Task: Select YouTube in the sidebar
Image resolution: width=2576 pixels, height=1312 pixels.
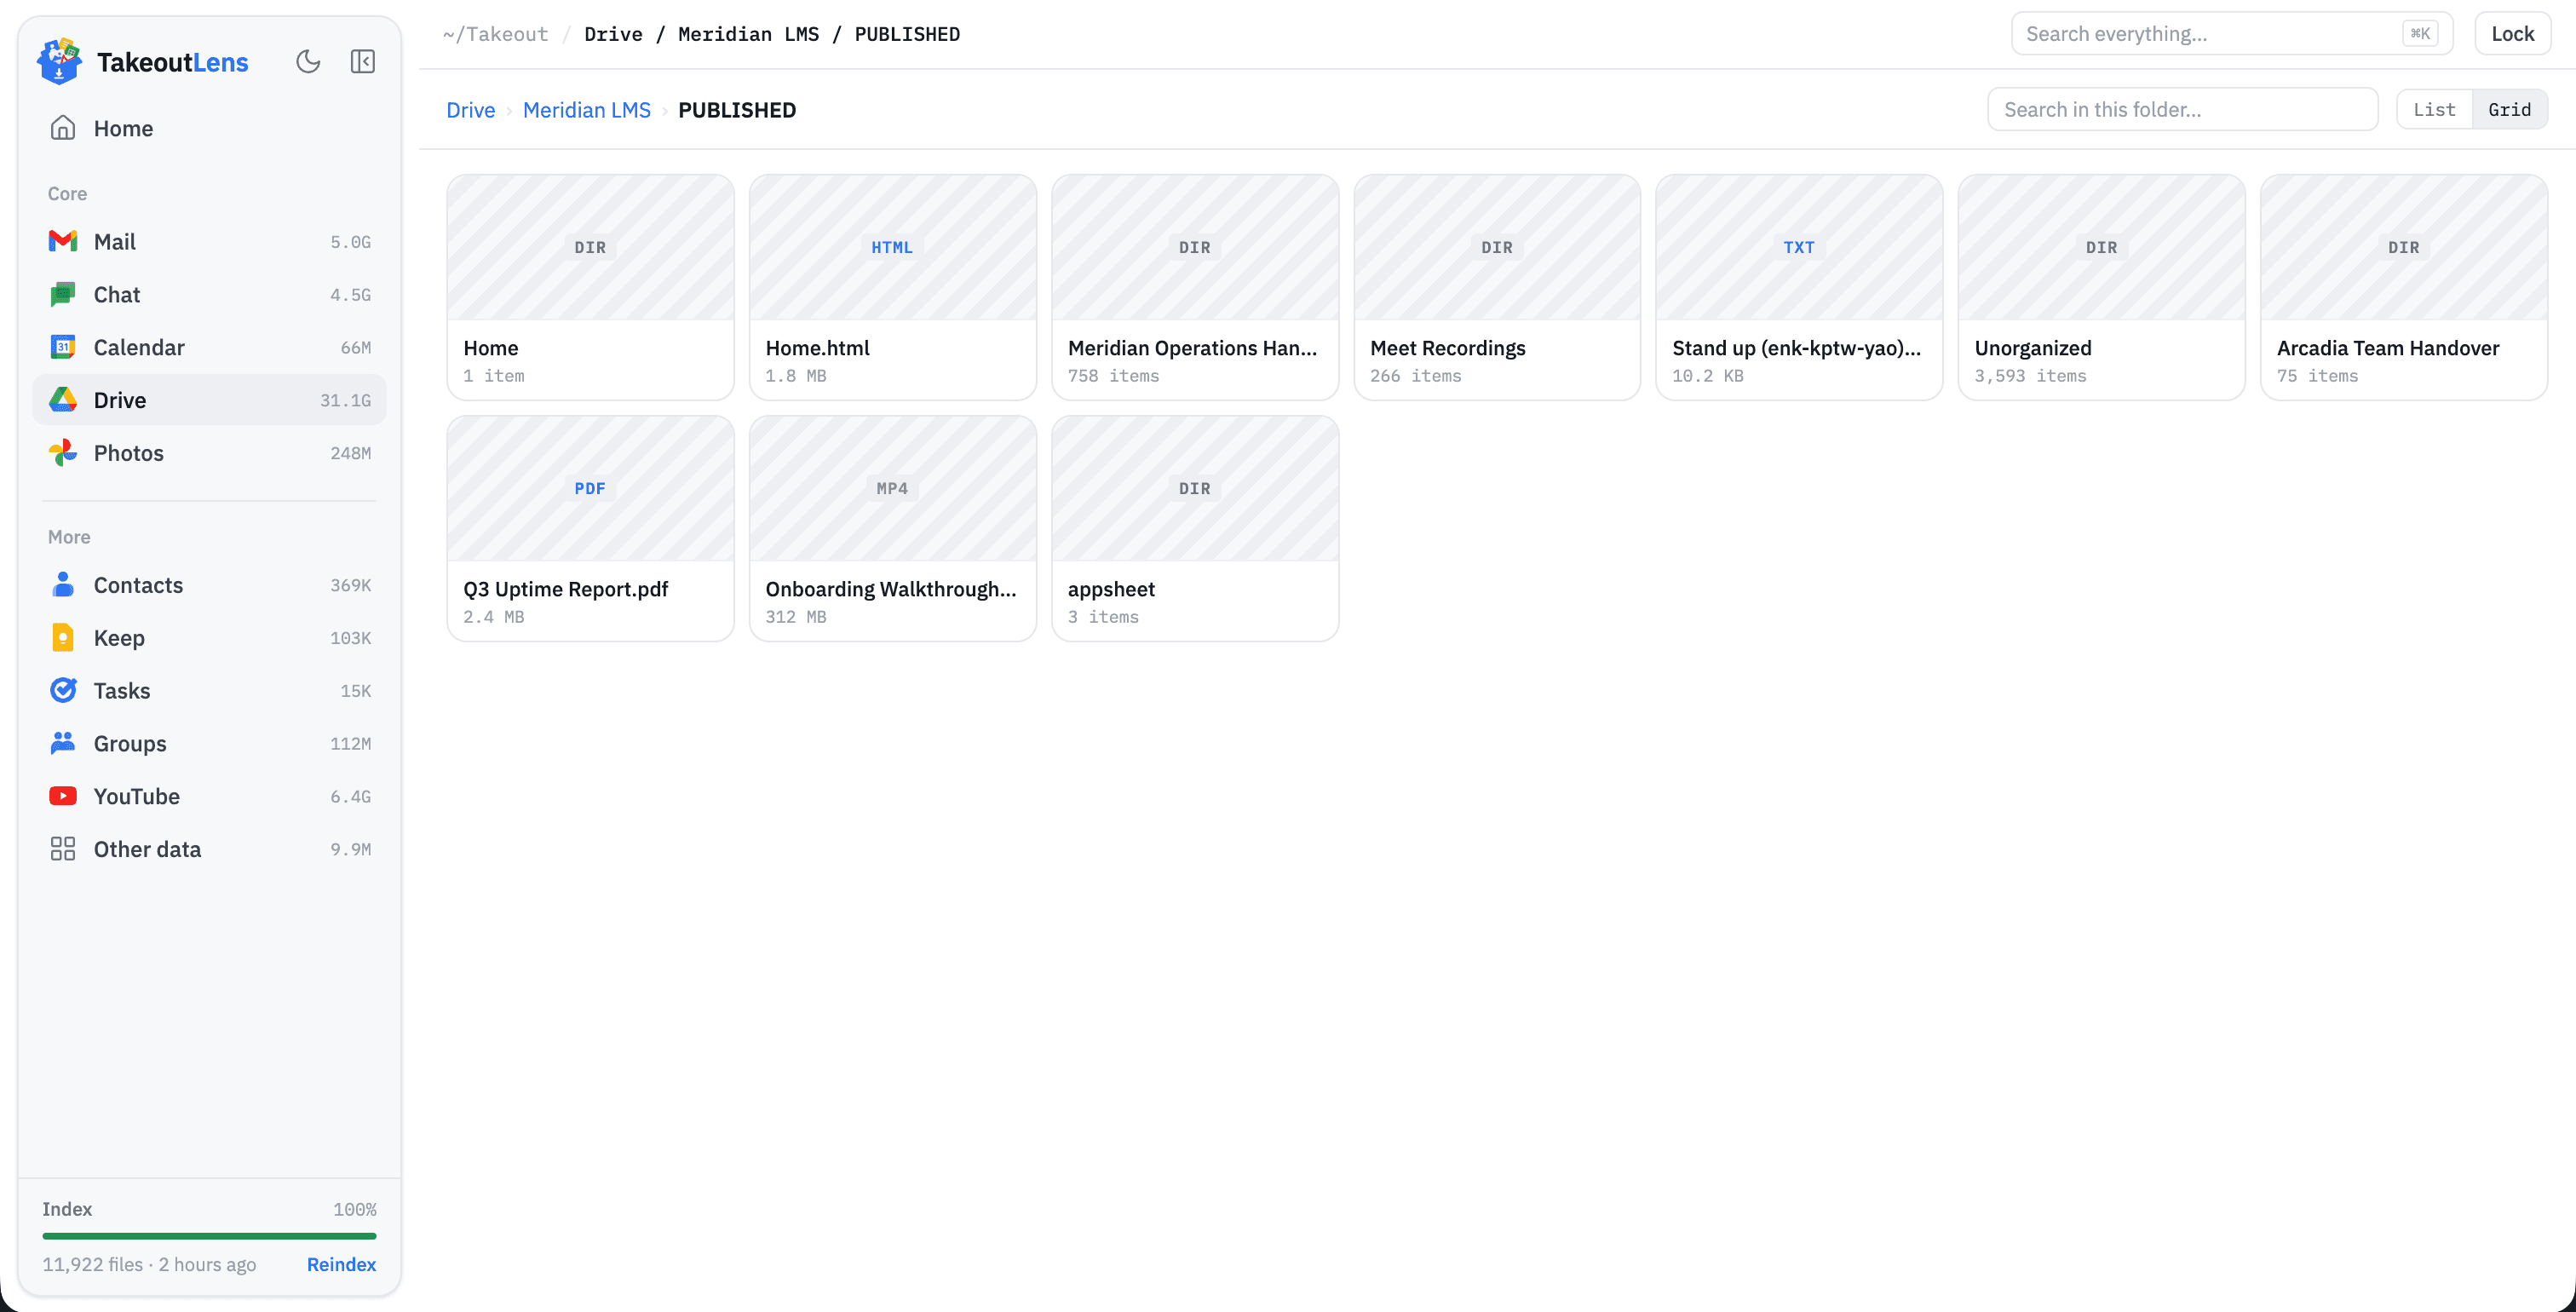Action: pyautogui.click(x=209, y=796)
